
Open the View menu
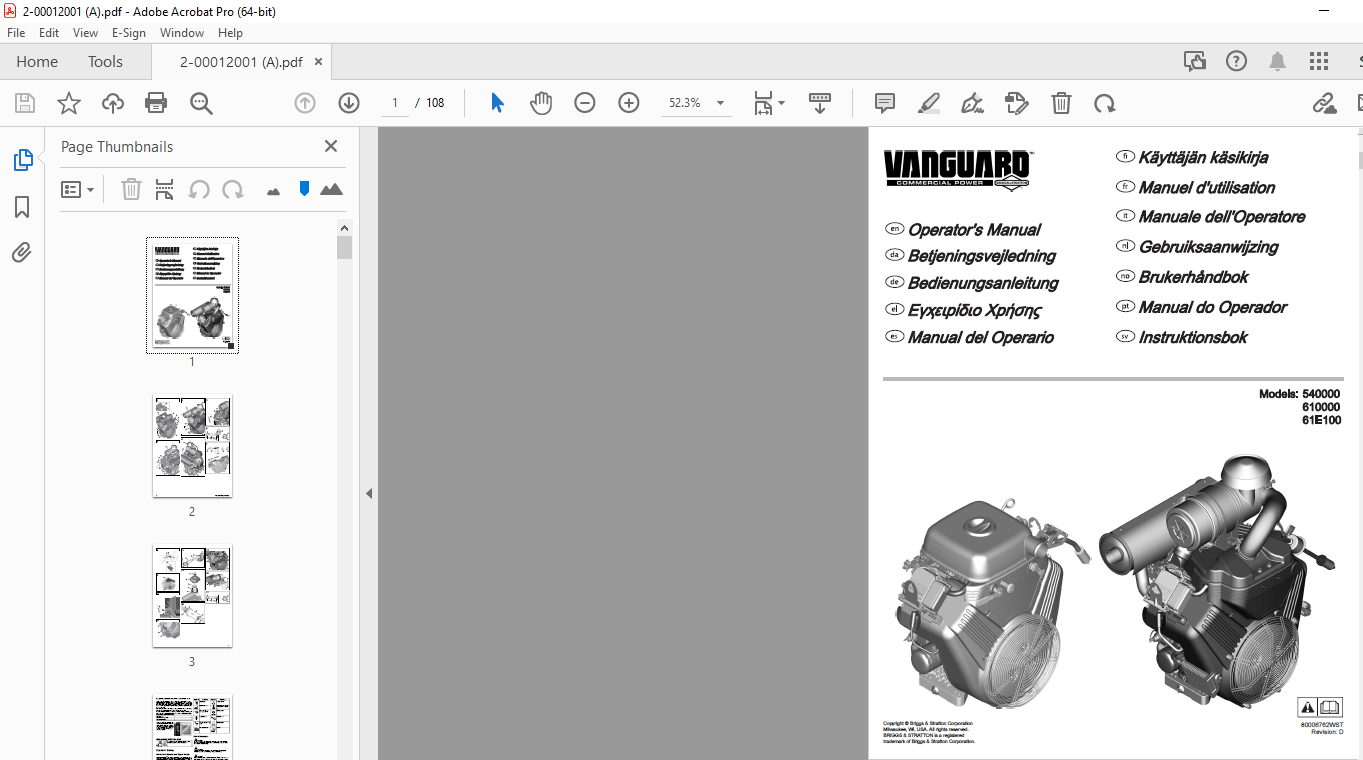point(86,33)
